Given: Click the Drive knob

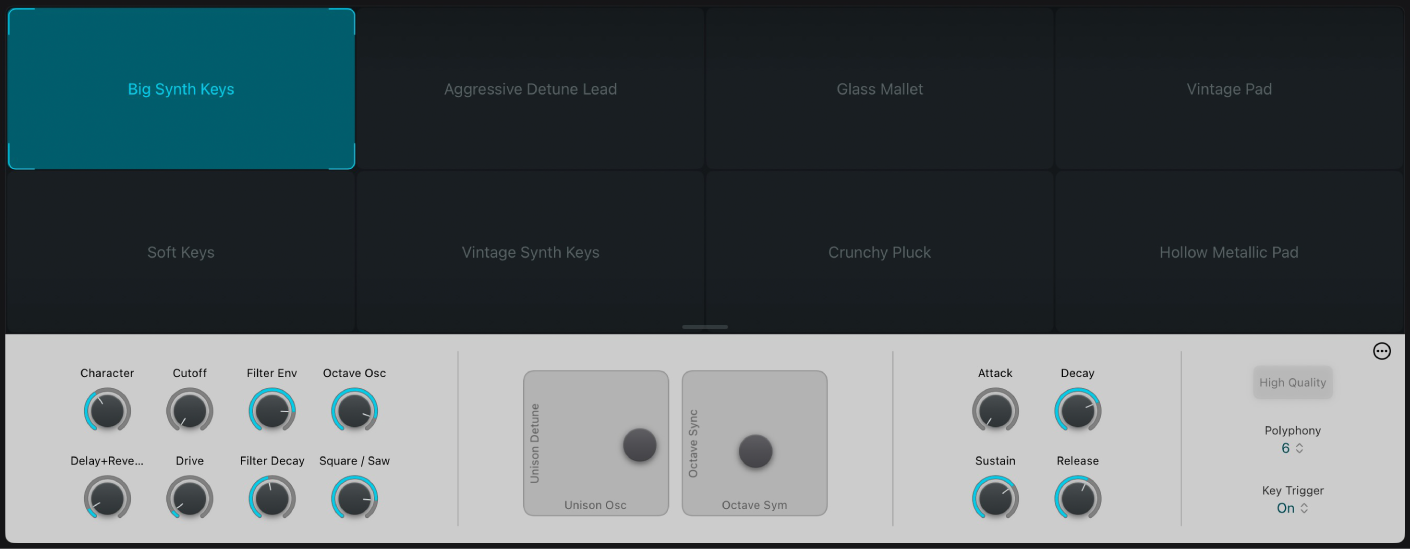Looking at the screenshot, I should (189, 497).
